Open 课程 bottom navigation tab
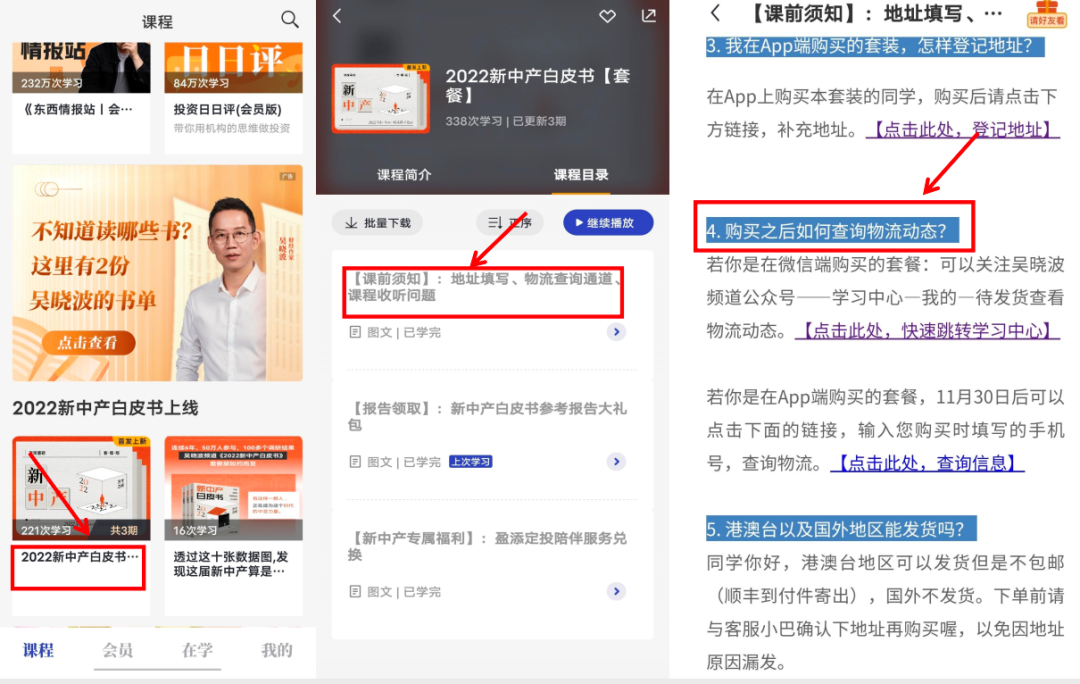The width and height of the screenshot is (1080, 684). click(39, 650)
